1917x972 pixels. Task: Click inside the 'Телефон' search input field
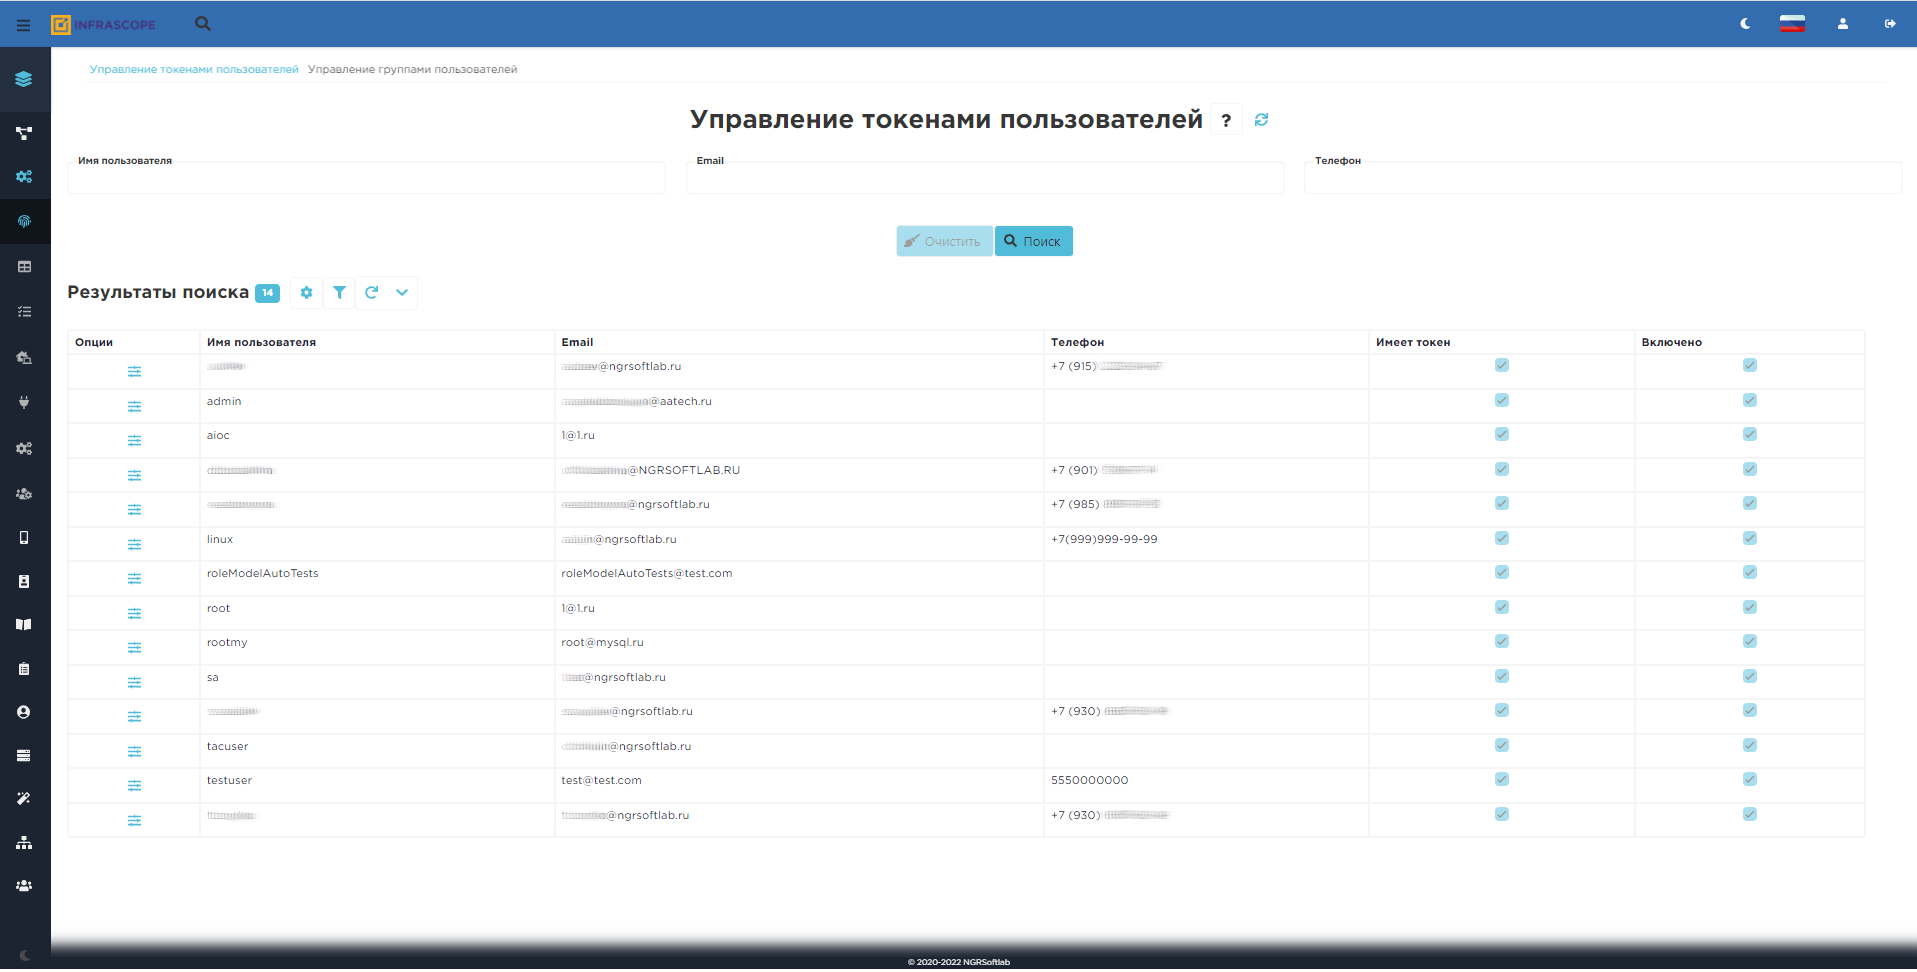click(1602, 178)
